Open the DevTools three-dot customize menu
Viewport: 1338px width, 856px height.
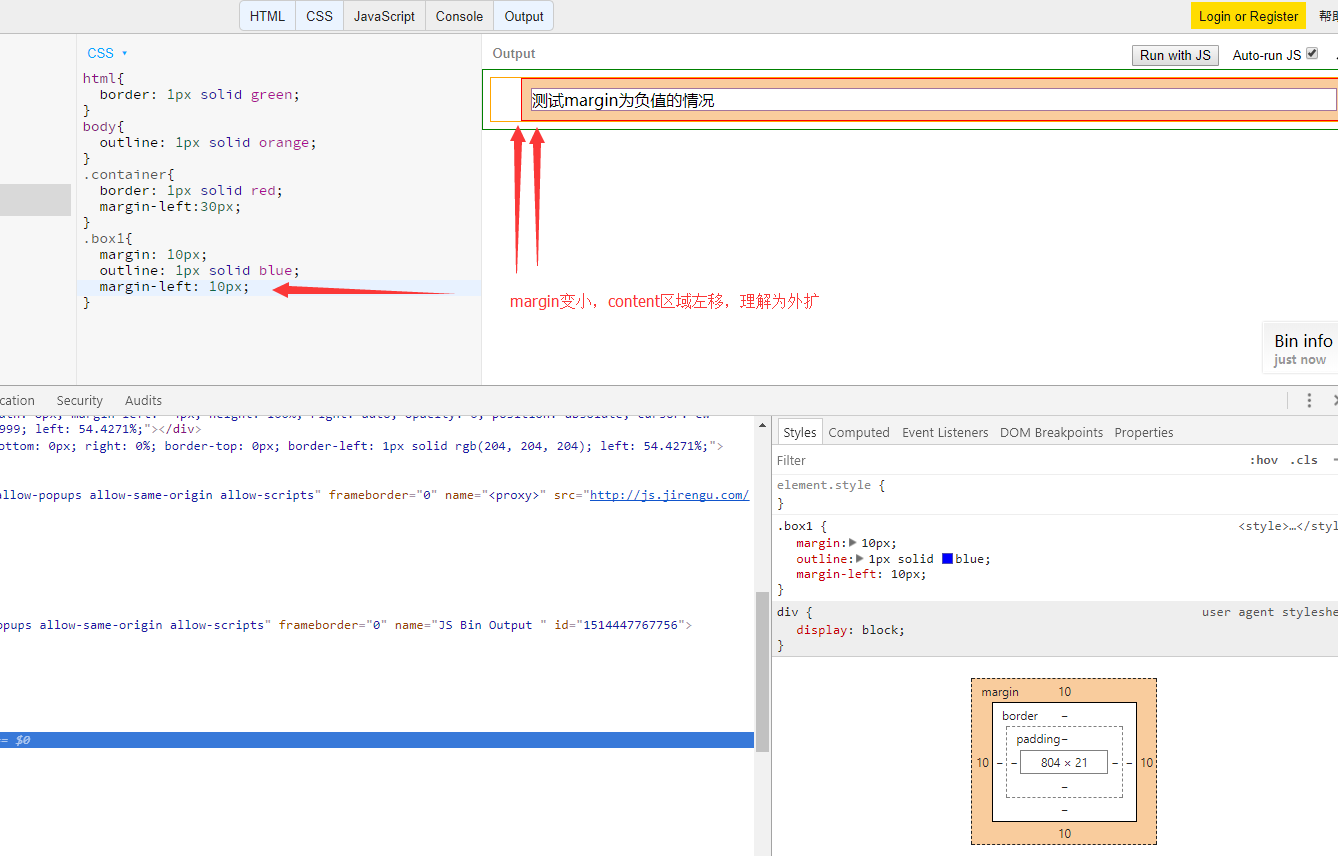click(1309, 400)
